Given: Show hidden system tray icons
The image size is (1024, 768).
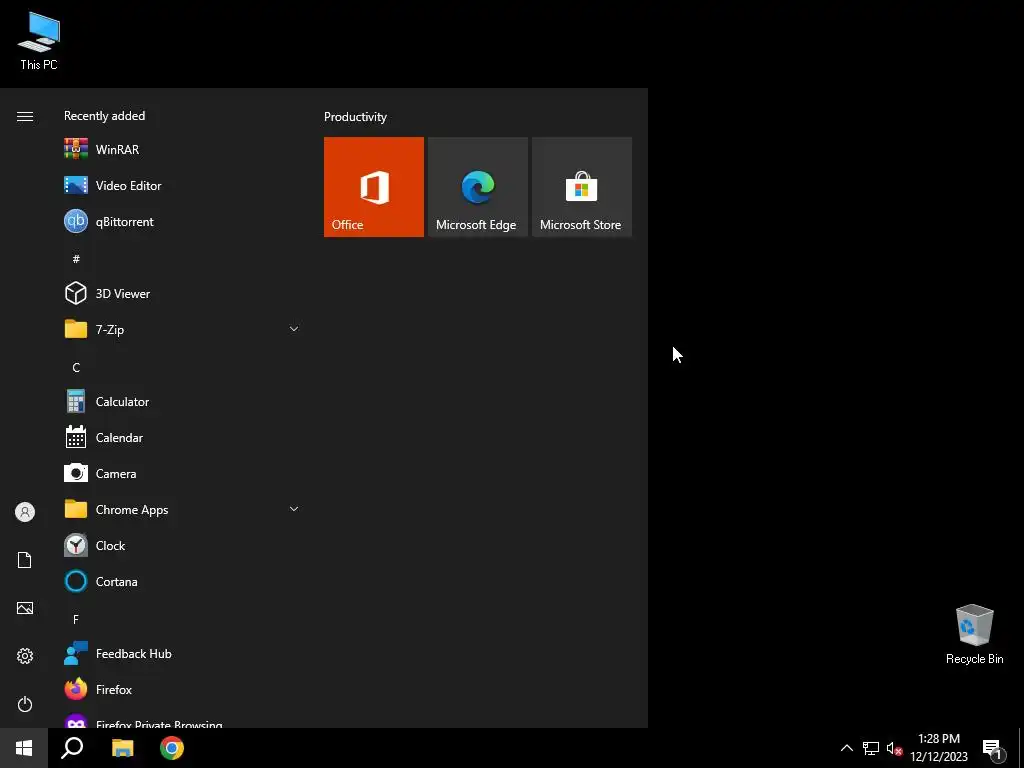Looking at the screenshot, I should tap(846, 748).
